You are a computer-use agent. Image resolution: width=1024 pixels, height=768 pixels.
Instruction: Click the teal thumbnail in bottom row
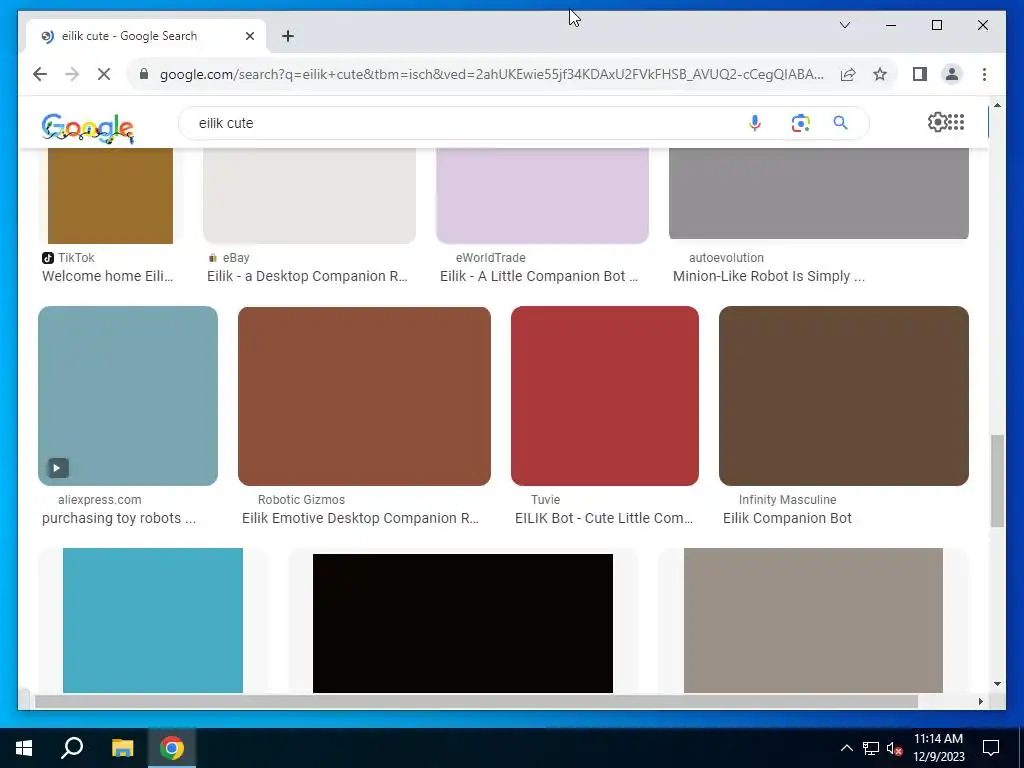153,620
